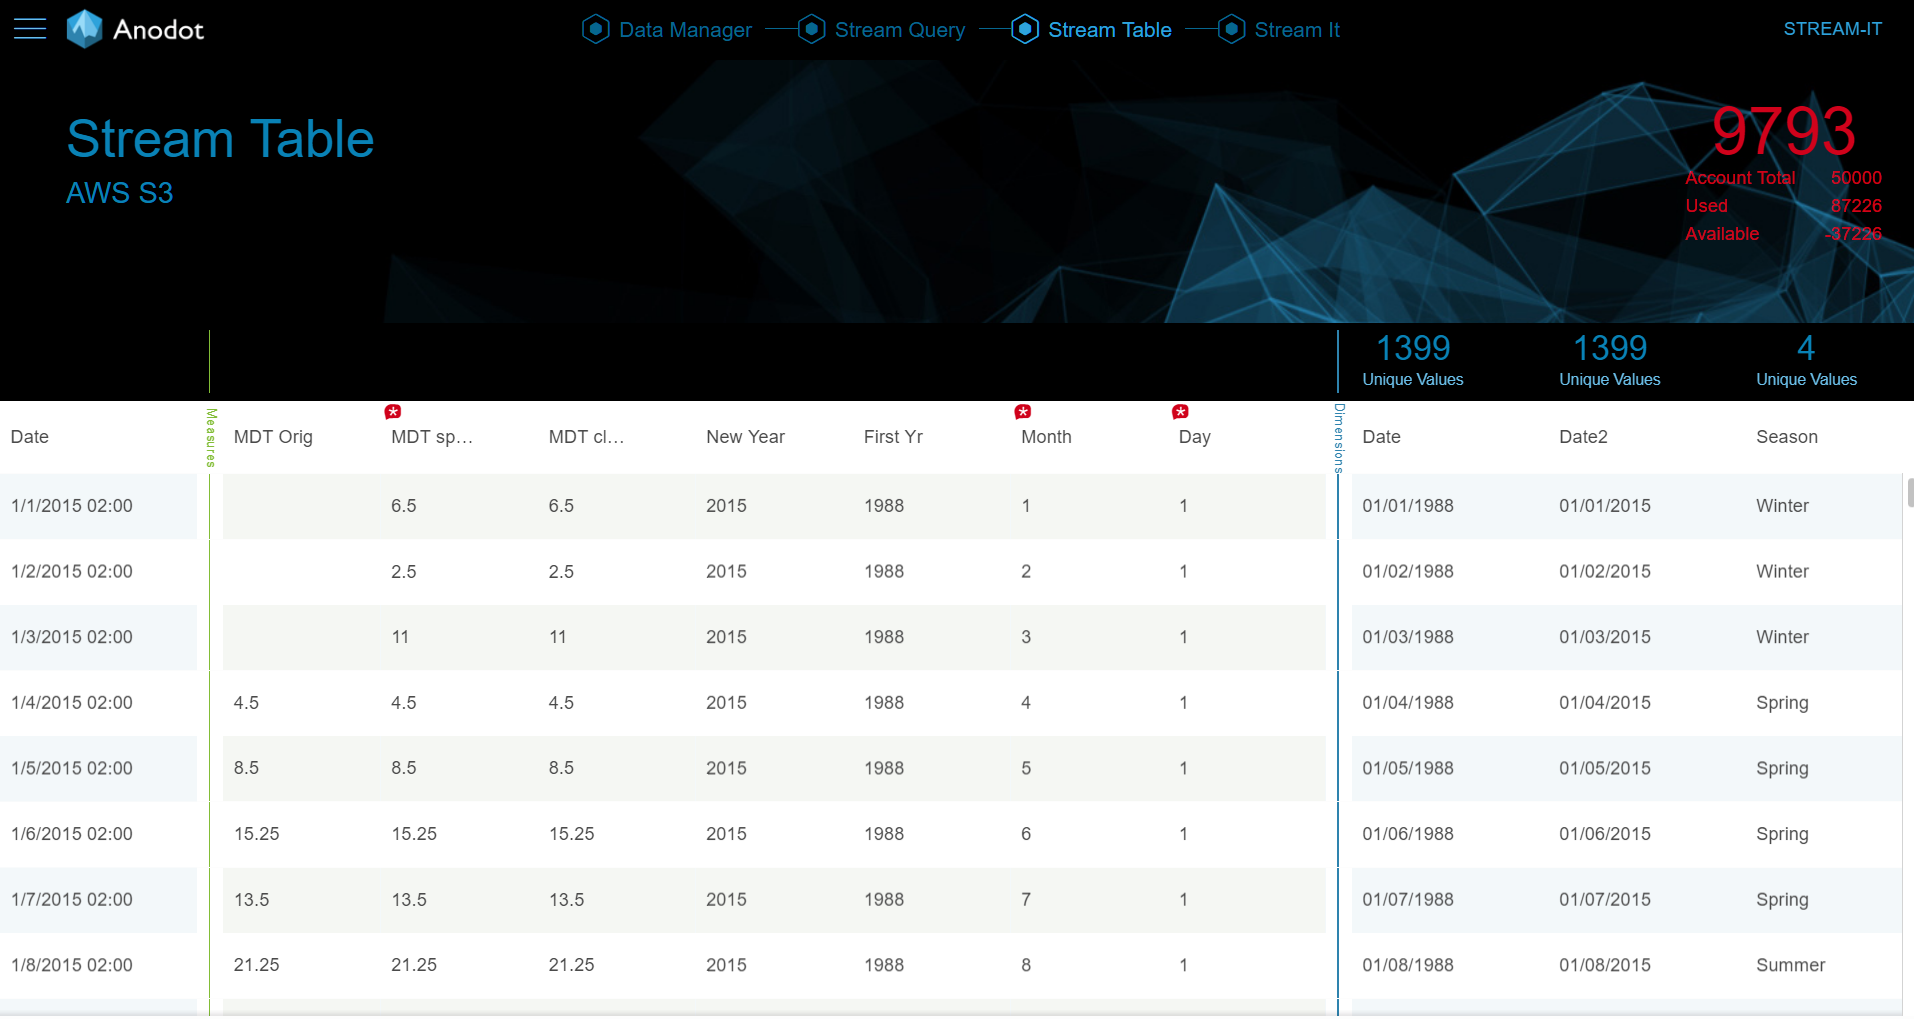Click the Stream Query hexagon icon

pyautogui.click(x=811, y=29)
